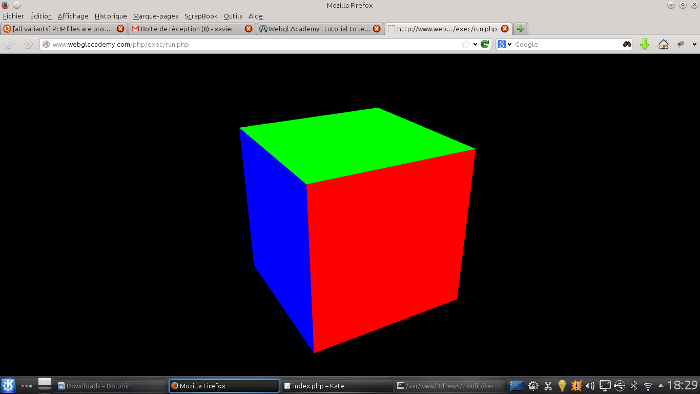Click the back navigation arrow

tap(9, 44)
